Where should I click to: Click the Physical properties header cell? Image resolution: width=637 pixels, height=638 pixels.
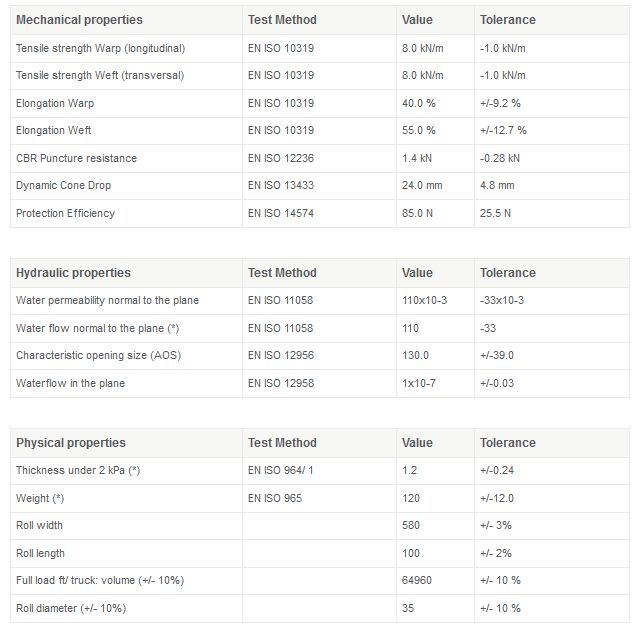[71, 443]
